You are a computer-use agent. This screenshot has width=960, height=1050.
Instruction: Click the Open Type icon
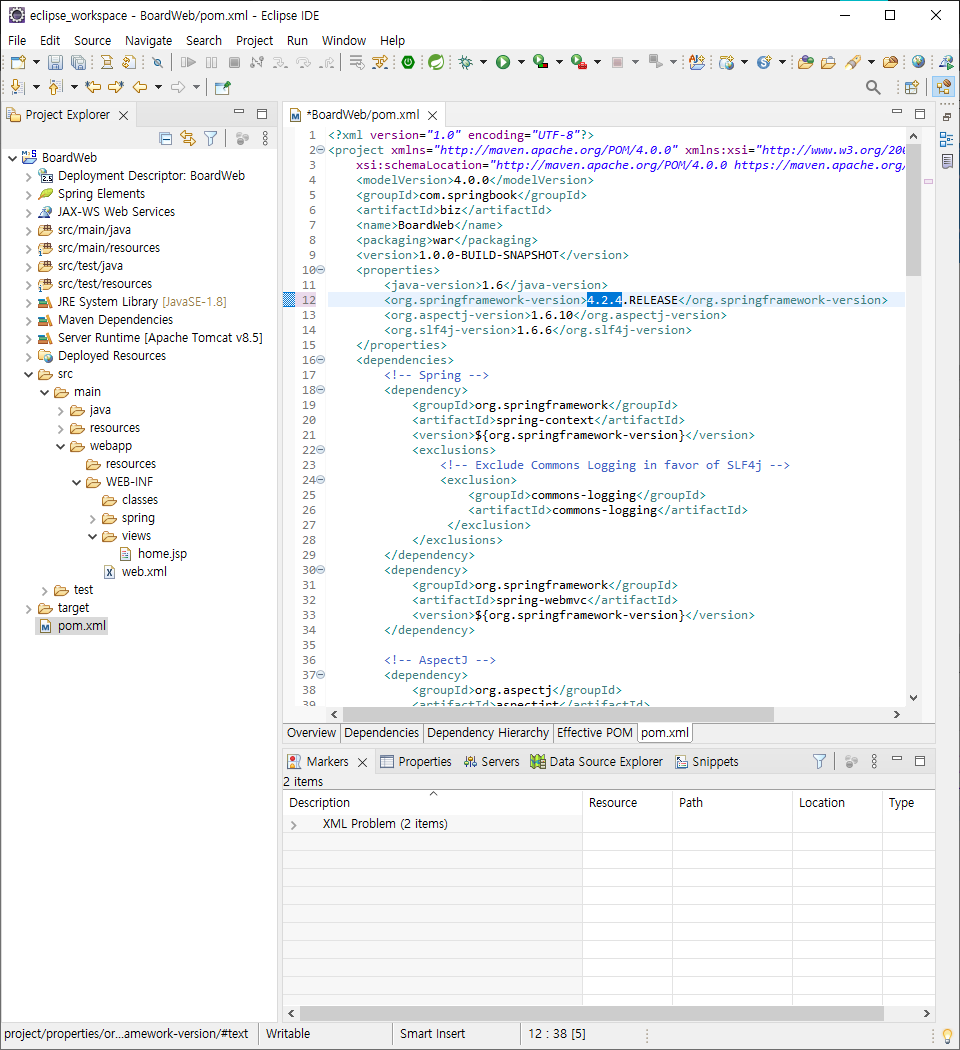pyautogui.click(x=805, y=62)
